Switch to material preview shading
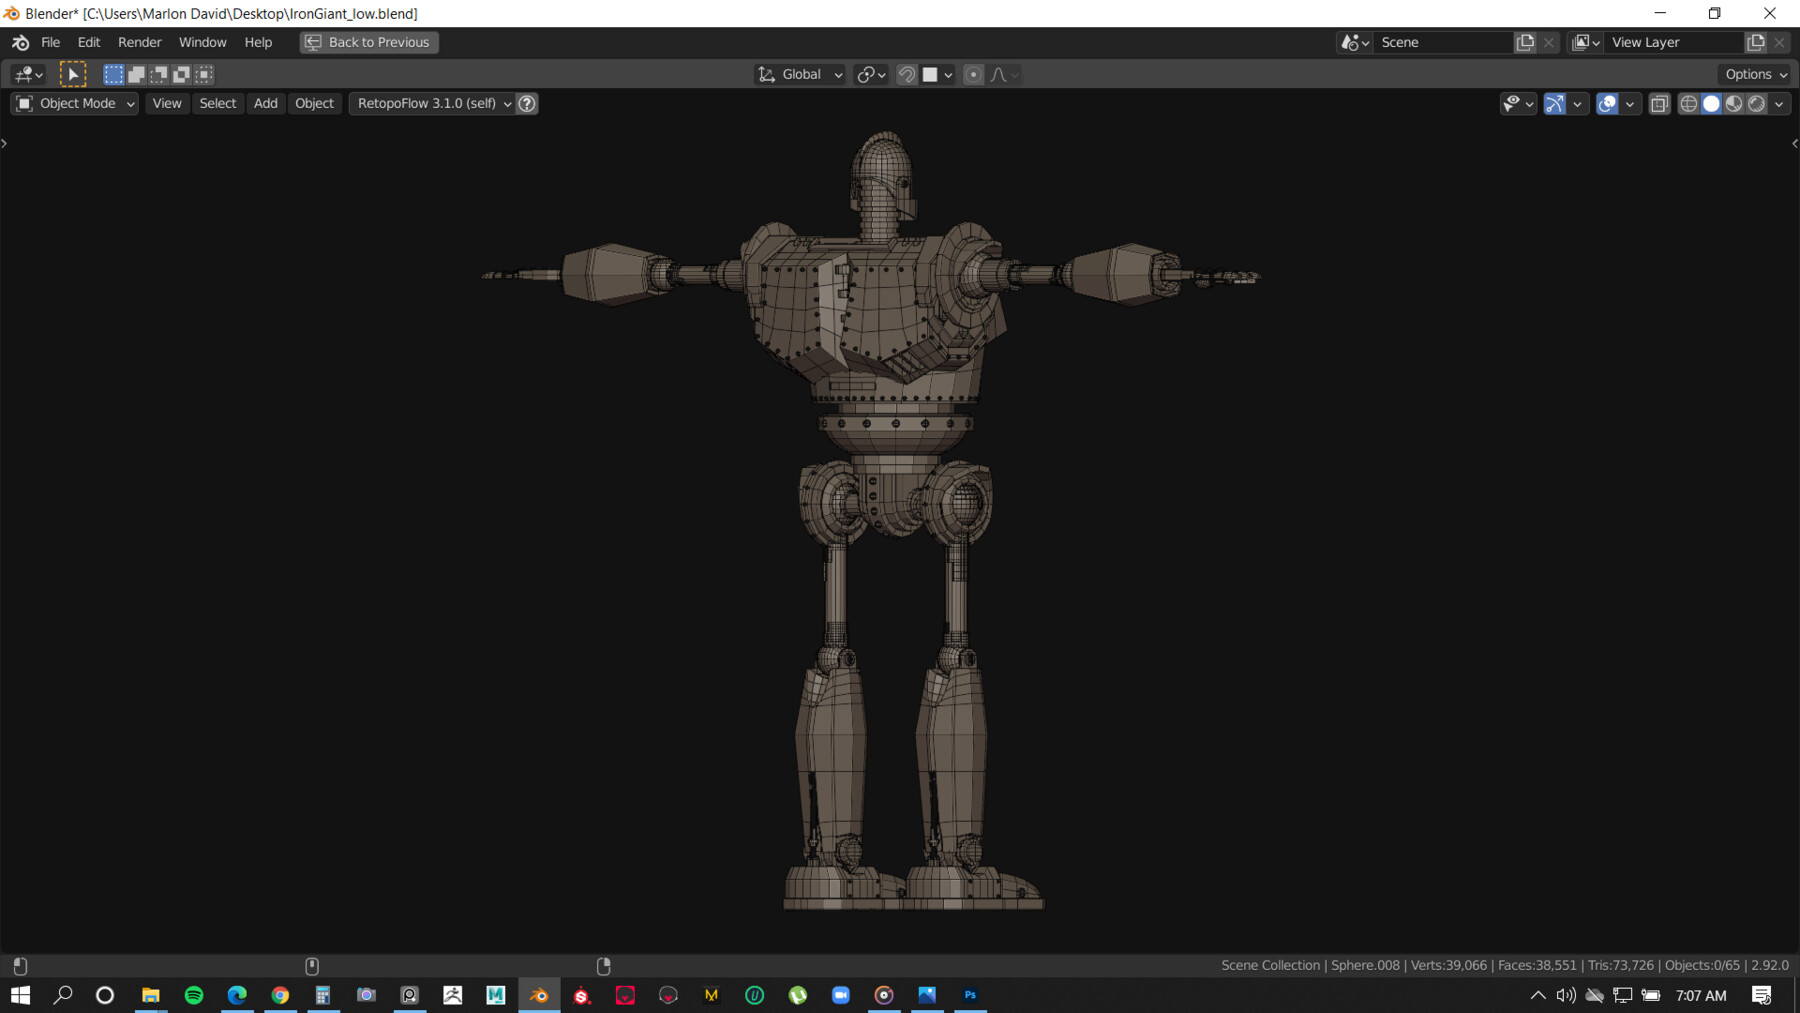1800x1013 pixels. pos(1734,103)
